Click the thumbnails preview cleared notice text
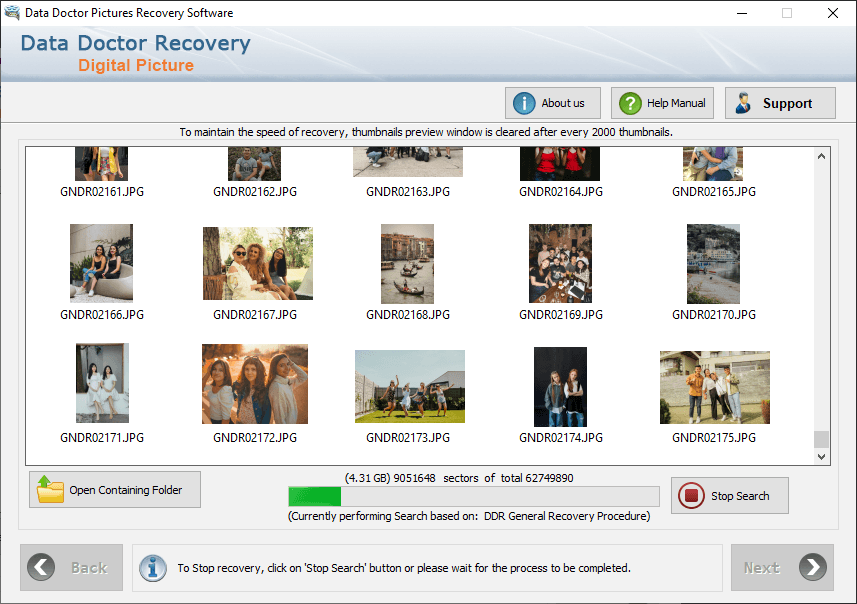 426,132
